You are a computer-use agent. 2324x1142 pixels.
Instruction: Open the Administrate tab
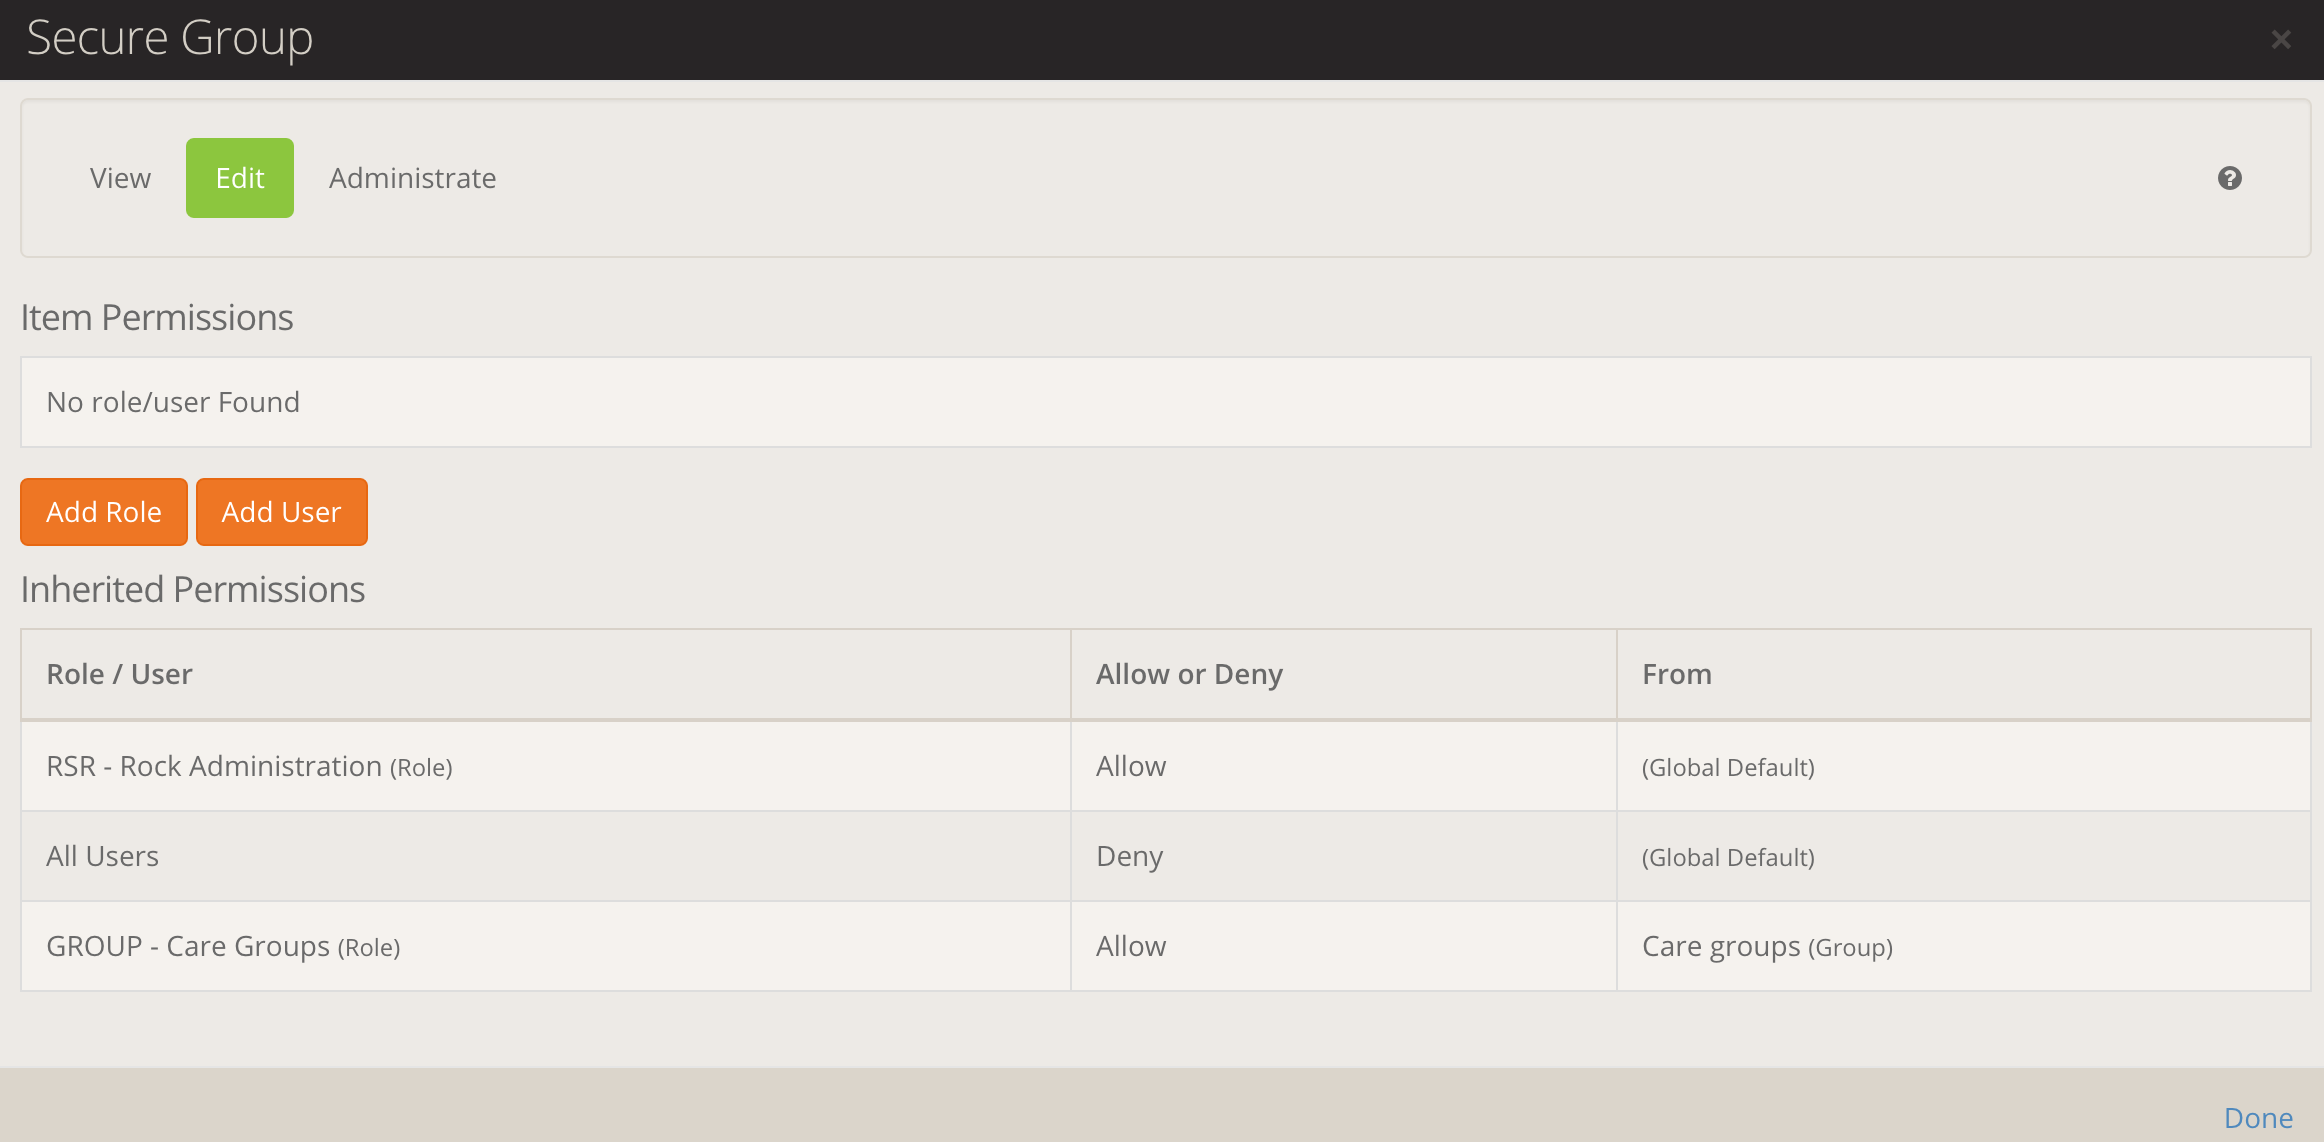412,178
